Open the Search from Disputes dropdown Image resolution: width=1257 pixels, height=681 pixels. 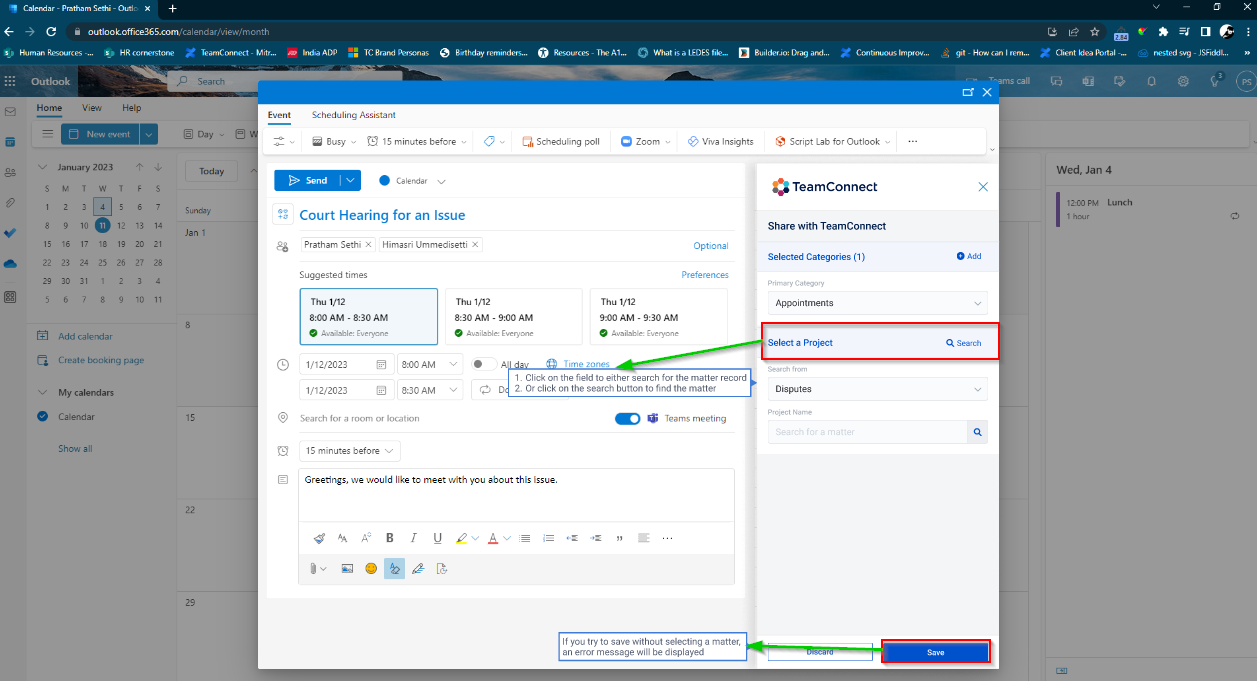pos(877,389)
